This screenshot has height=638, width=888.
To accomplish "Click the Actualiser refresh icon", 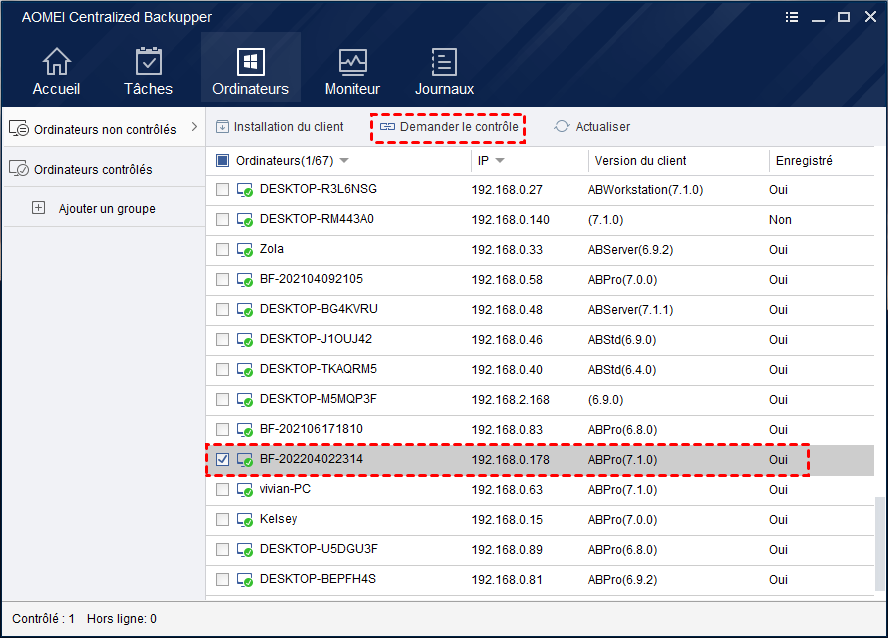I will (562, 126).
